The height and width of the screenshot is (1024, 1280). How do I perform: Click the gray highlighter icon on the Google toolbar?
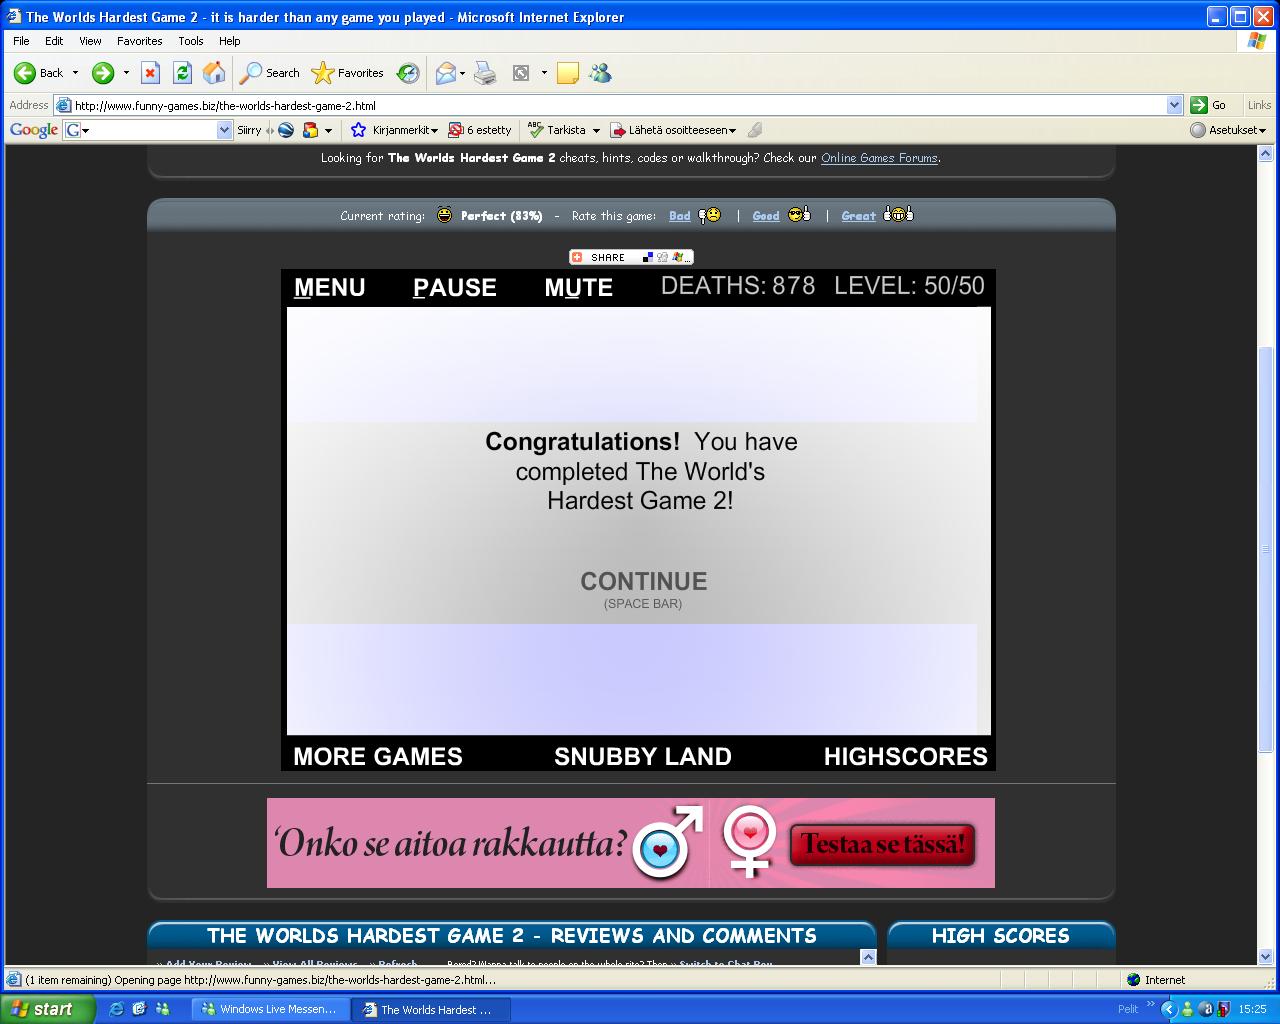click(755, 130)
